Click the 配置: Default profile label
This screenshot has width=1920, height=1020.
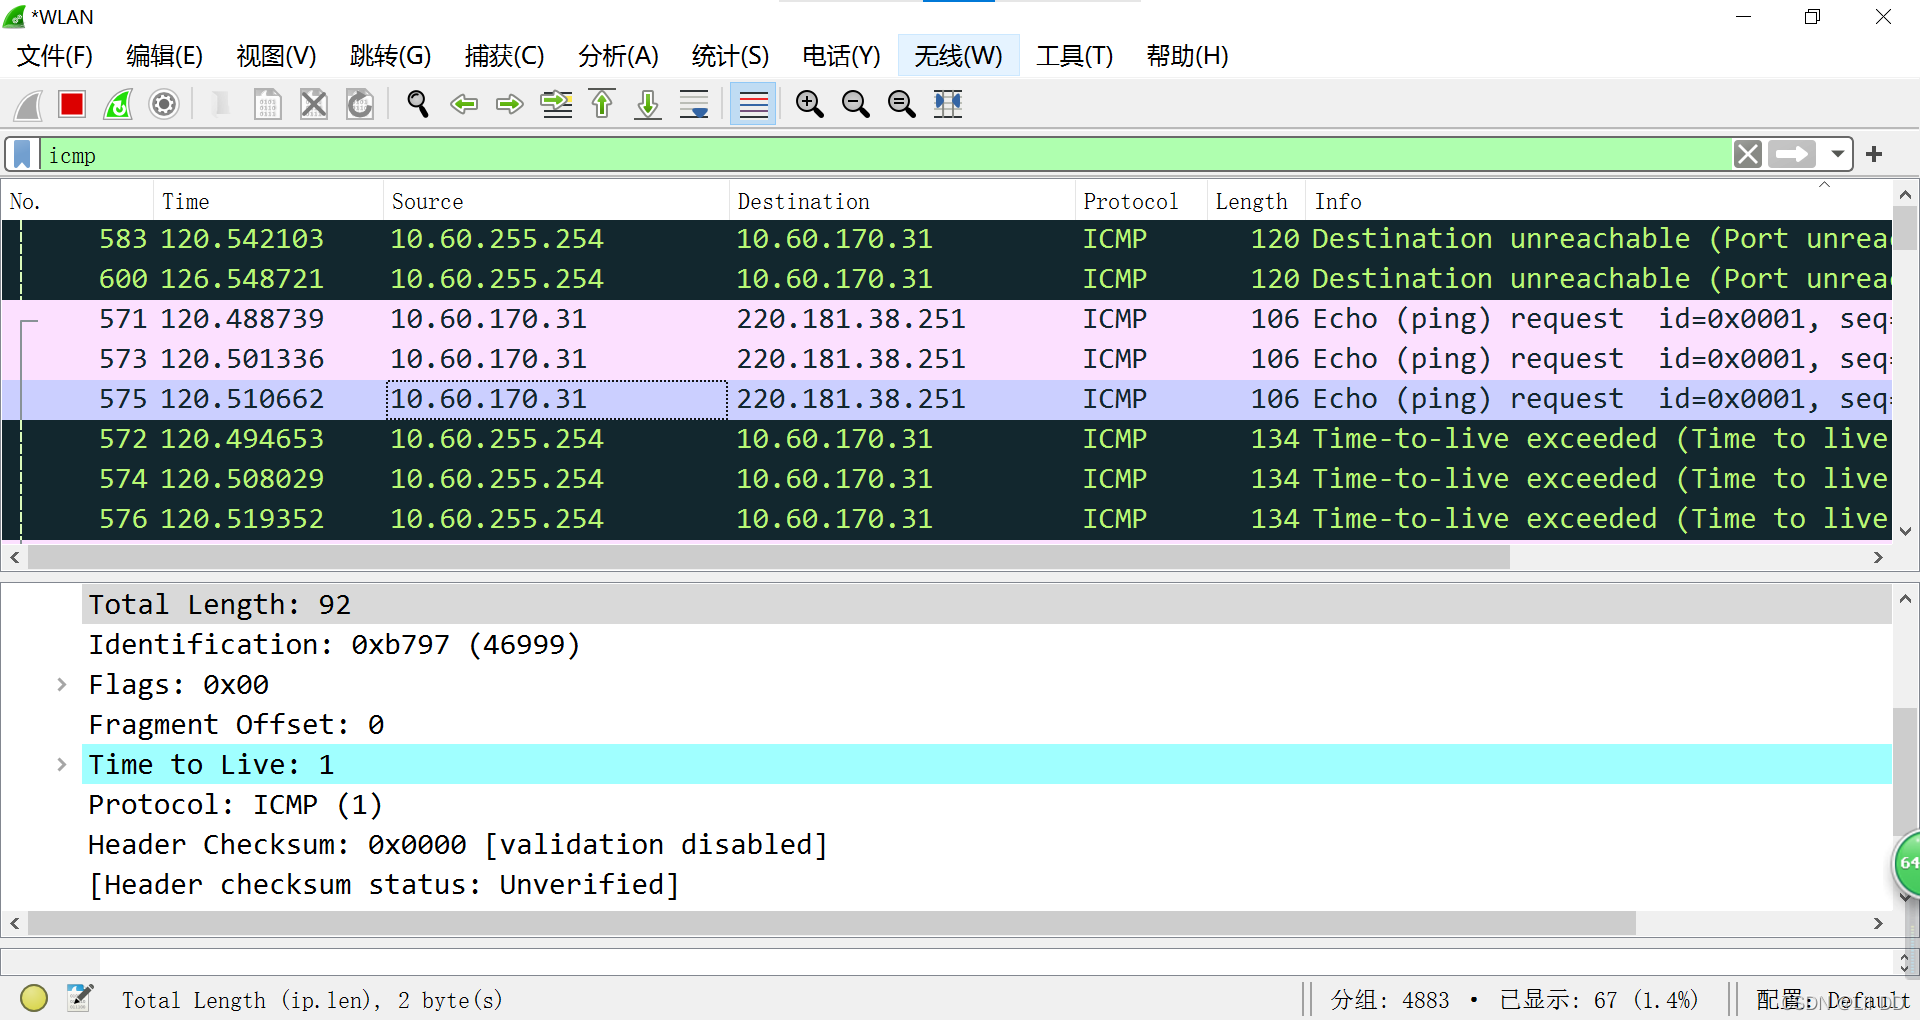point(1832,1000)
